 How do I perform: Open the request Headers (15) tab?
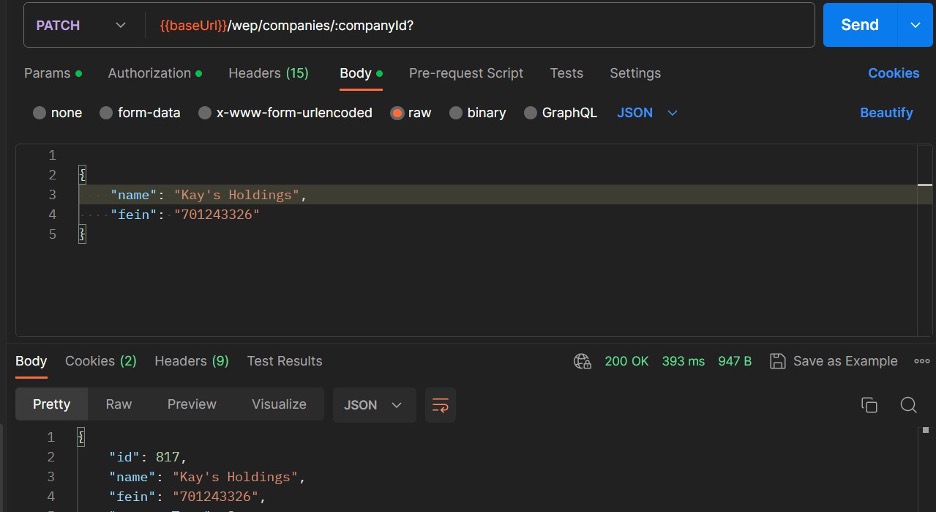point(268,73)
